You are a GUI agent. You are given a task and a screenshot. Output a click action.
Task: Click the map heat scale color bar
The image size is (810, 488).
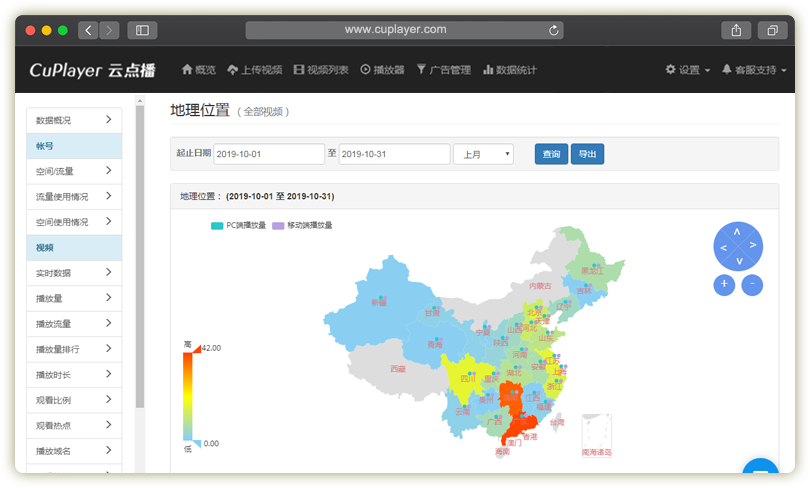tap(188, 395)
